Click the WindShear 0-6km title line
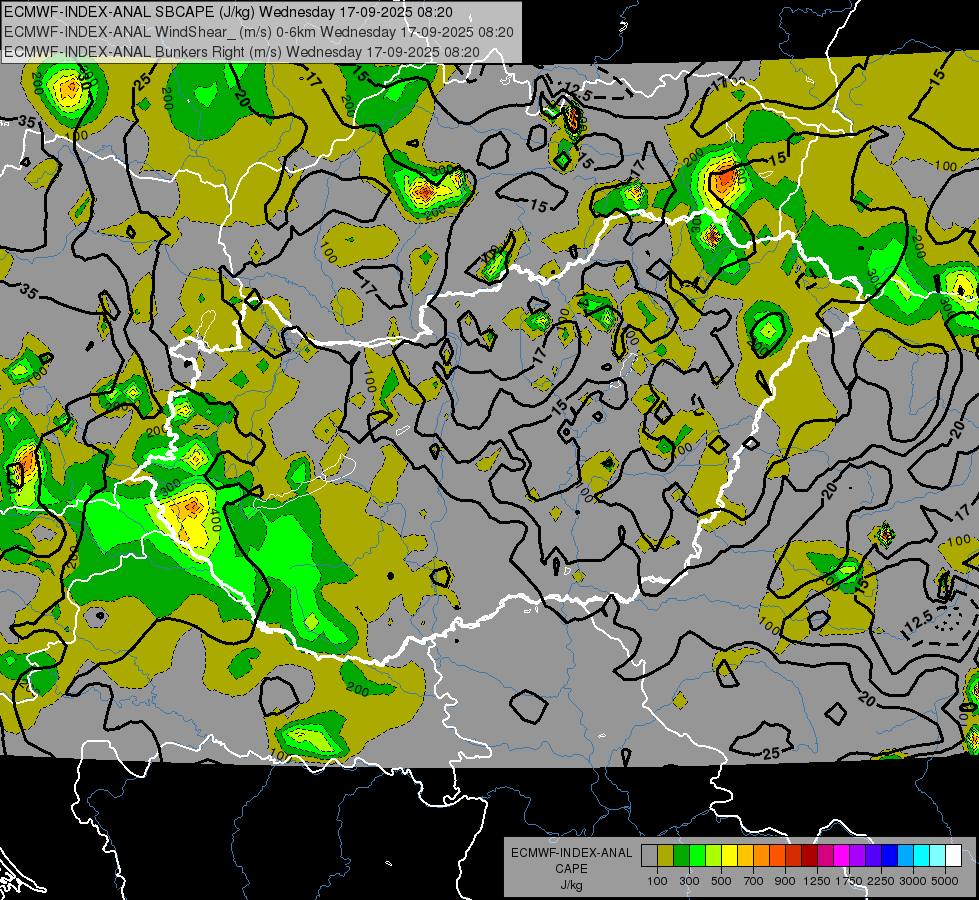Viewport: 979px width, 900px height. [x=259, y=32]
